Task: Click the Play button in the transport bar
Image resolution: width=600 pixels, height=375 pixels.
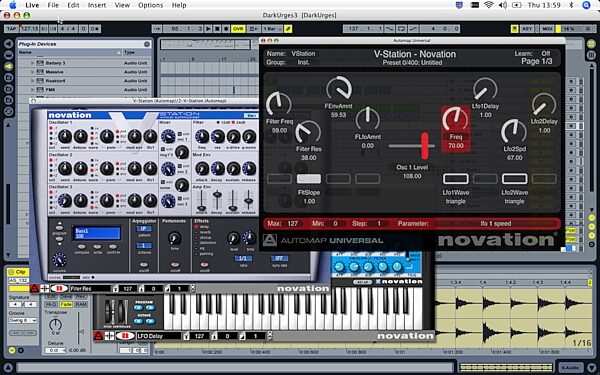Action: [208, 29]
